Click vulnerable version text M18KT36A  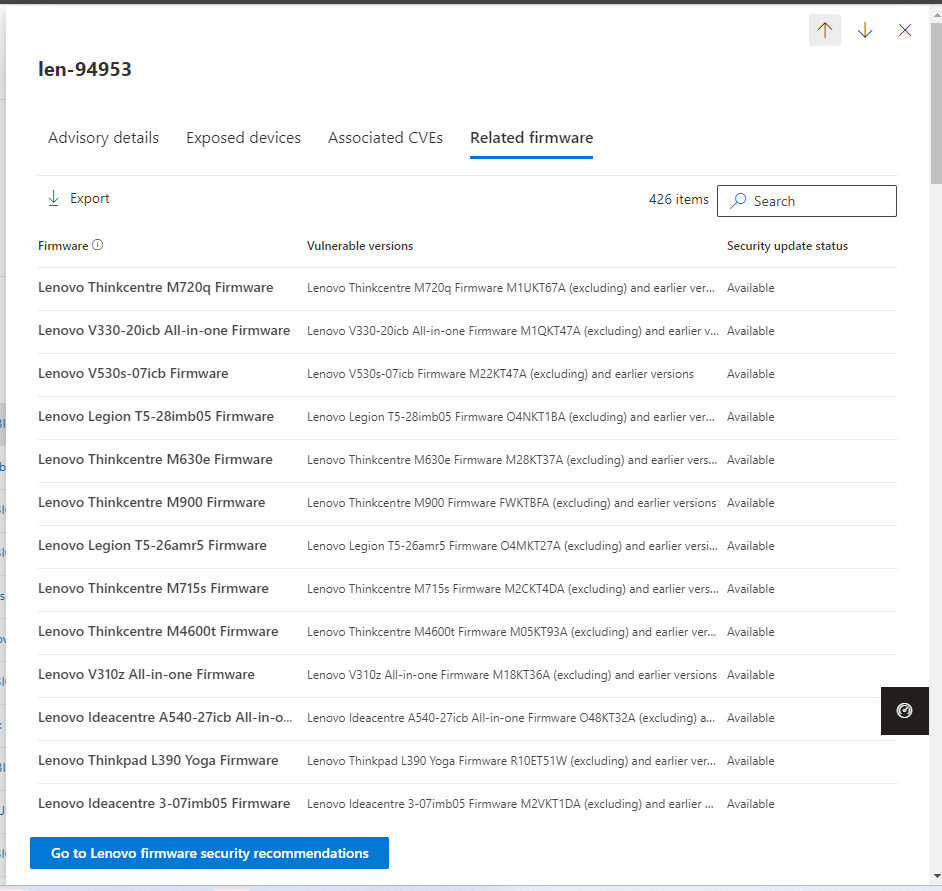pyautogui.click(x=521, y=675)
